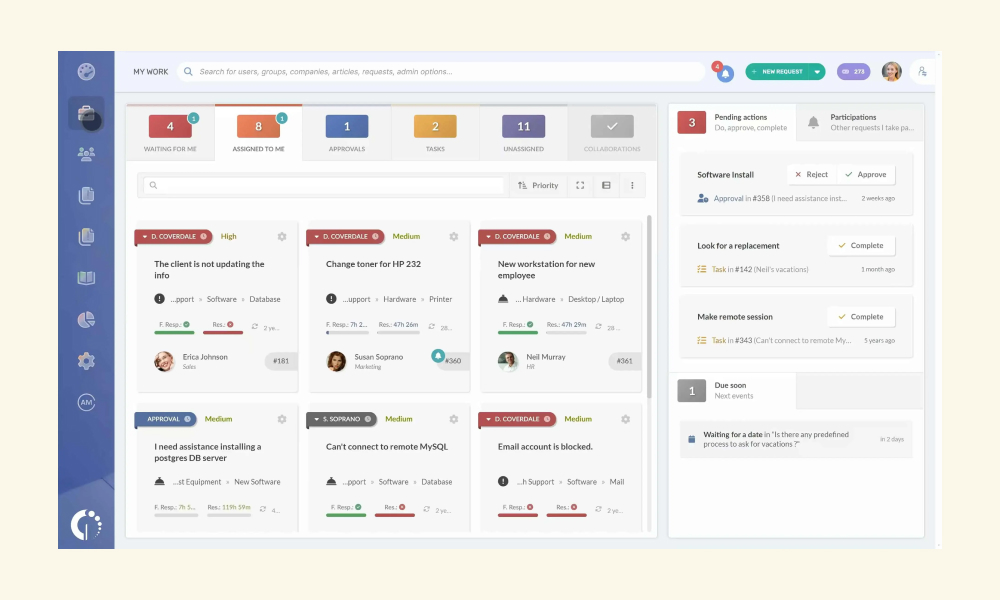Open the Priority sort control
Viewport: 1000px width, 600px height.
point(538,185)
